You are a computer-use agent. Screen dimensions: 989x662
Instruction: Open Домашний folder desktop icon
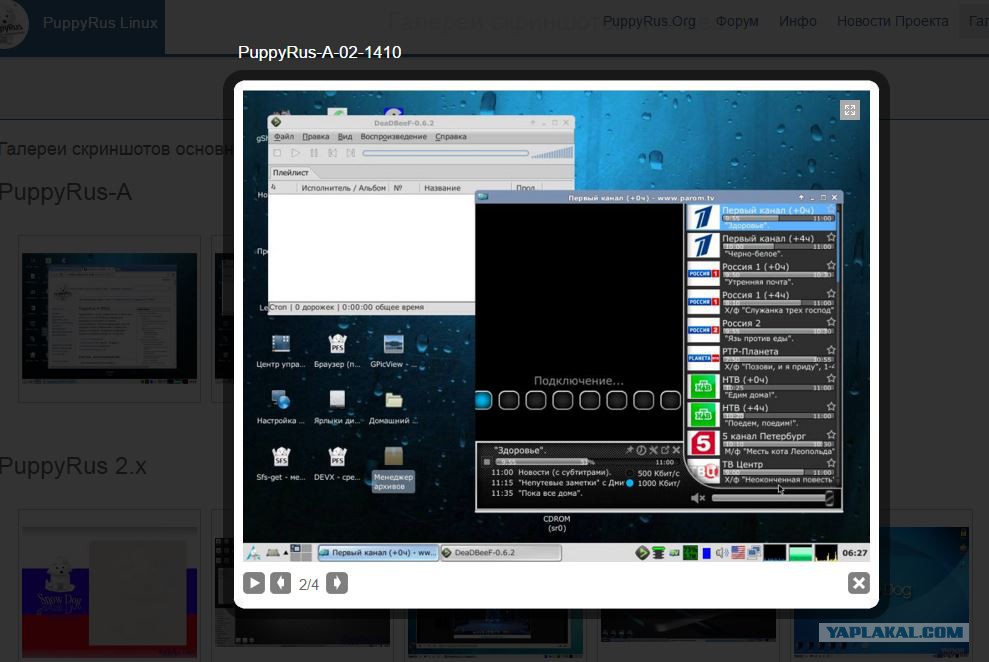click(x=393, y=408)
